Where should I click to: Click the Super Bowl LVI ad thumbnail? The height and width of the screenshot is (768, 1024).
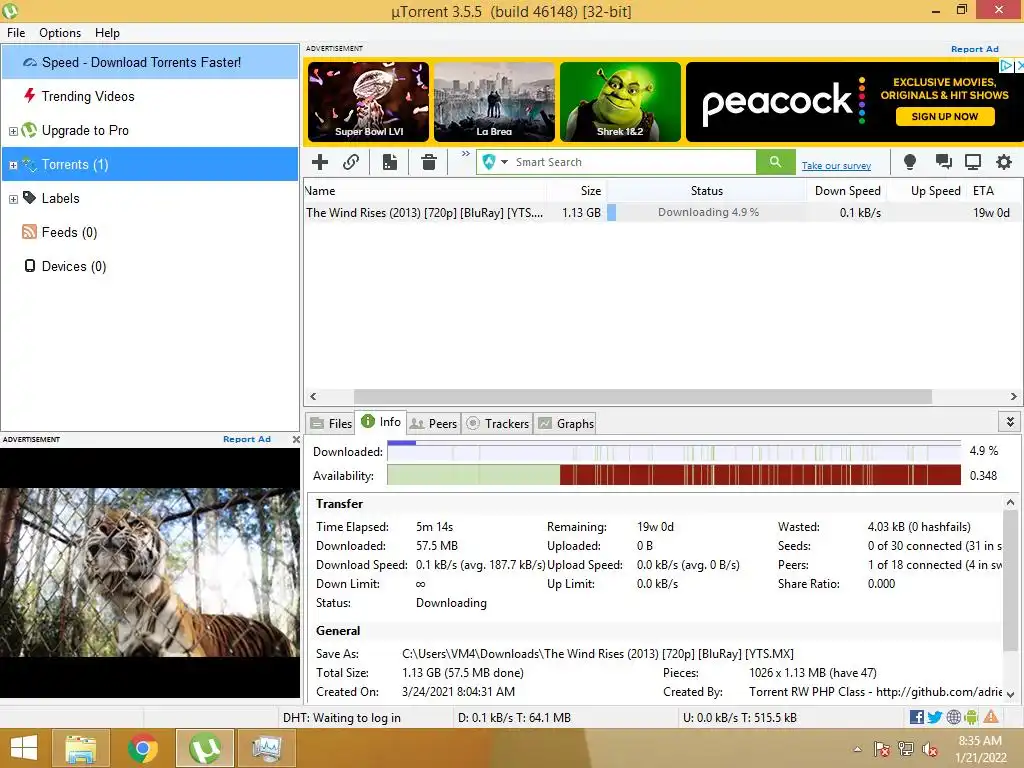point(368,102)
